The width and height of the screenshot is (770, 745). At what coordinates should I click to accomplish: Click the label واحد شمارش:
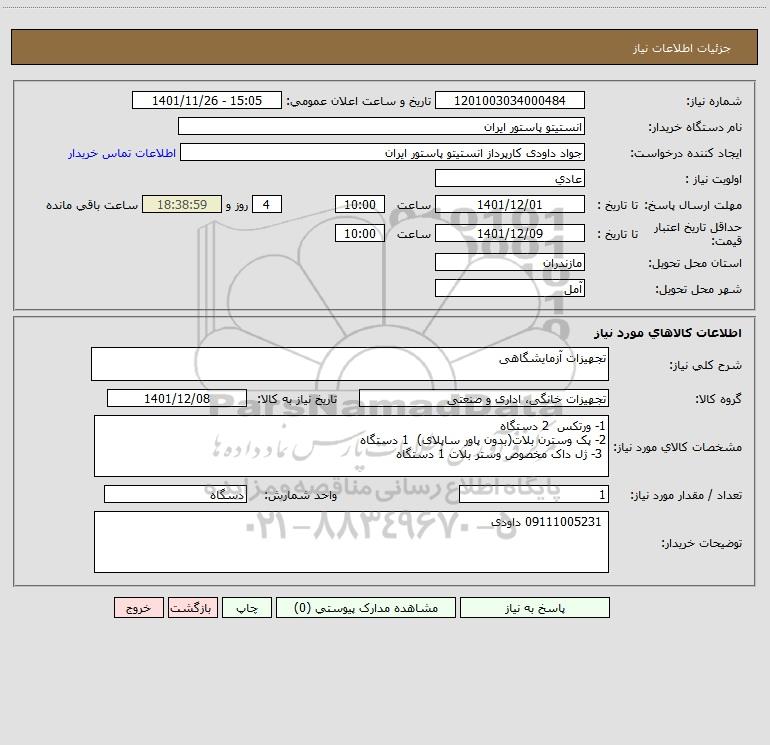(x=301, y=496)
